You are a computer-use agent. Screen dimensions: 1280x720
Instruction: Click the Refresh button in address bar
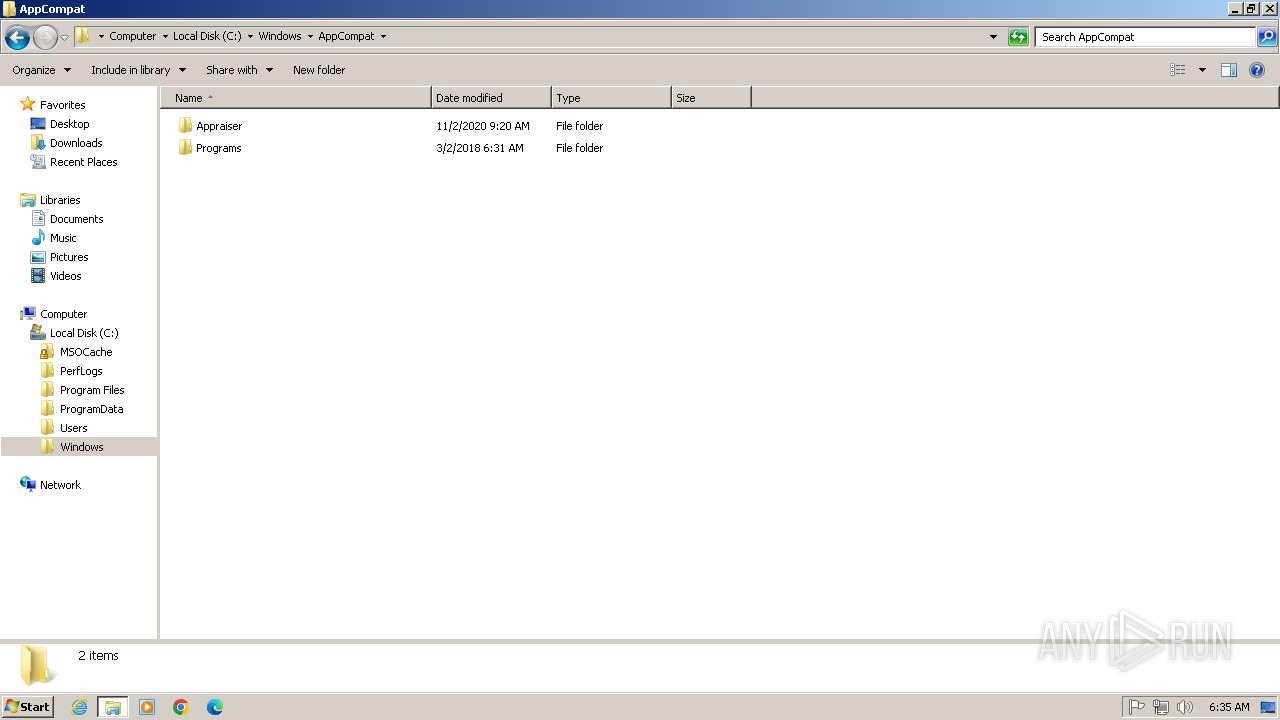(x=1018, y=37)
